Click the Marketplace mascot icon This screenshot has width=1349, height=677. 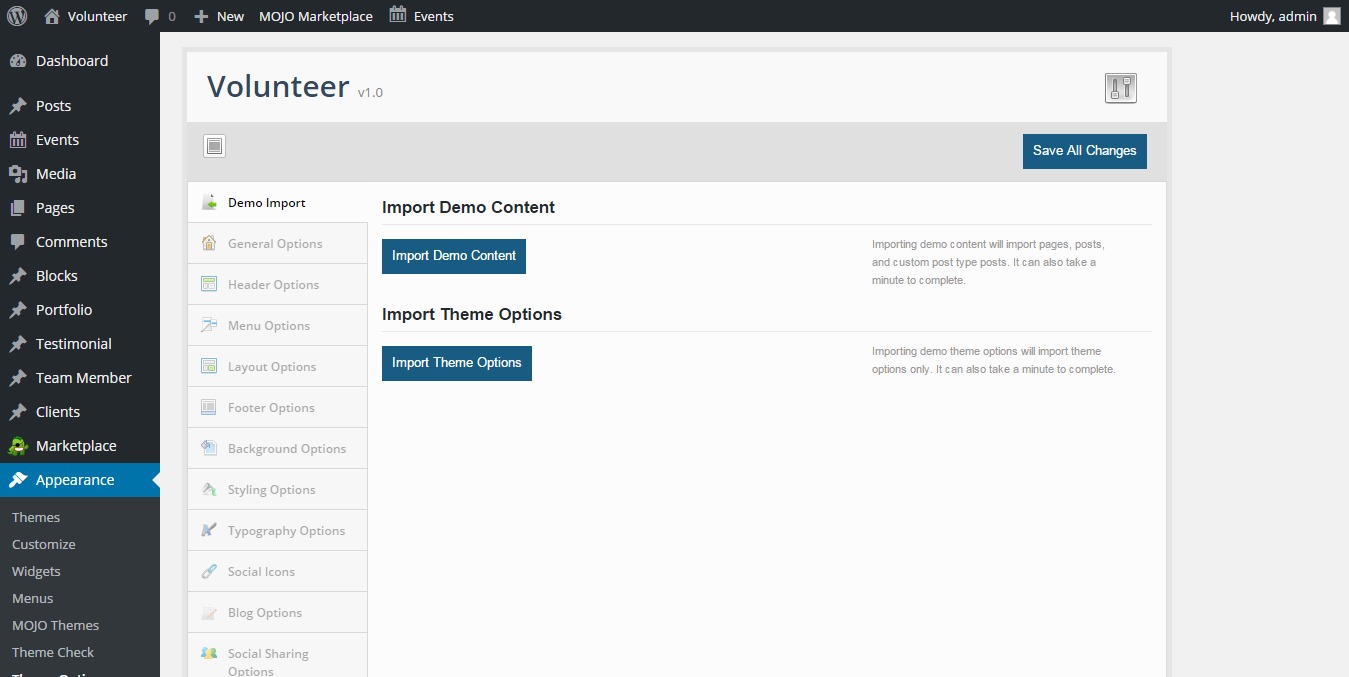pyautogui.click(x=18, y=446)
